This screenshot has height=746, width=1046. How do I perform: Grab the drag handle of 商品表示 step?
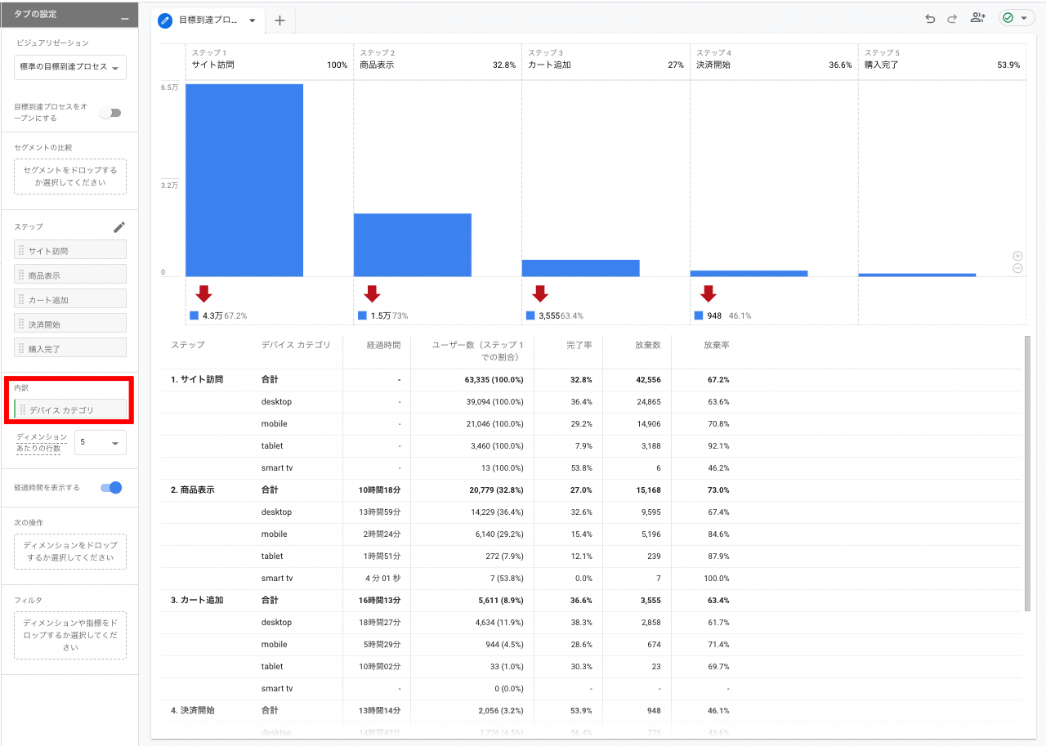[21, 275]
